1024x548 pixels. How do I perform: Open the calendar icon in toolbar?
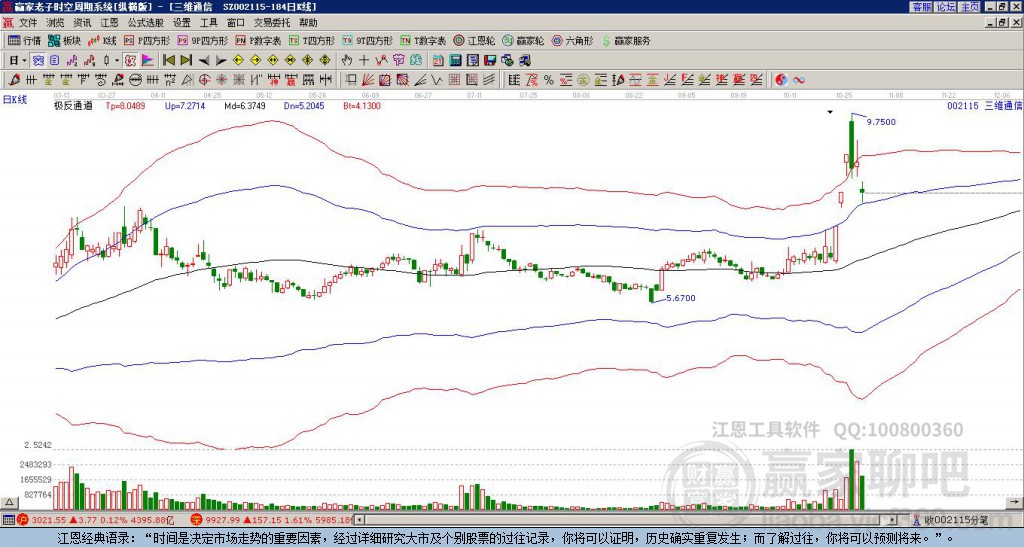pyautogui.click(x=438, y=61)
